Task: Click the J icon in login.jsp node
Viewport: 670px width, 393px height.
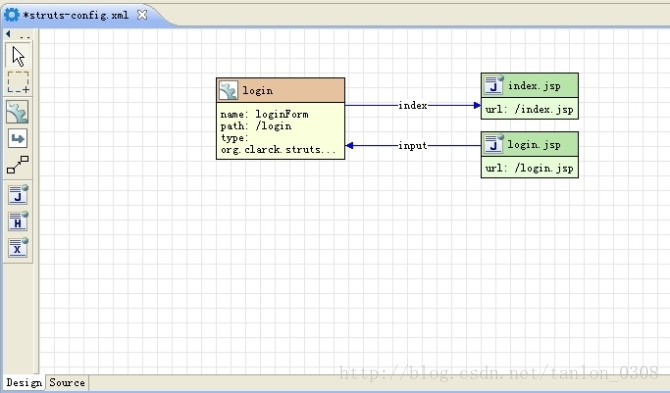Action: [494, 144]
